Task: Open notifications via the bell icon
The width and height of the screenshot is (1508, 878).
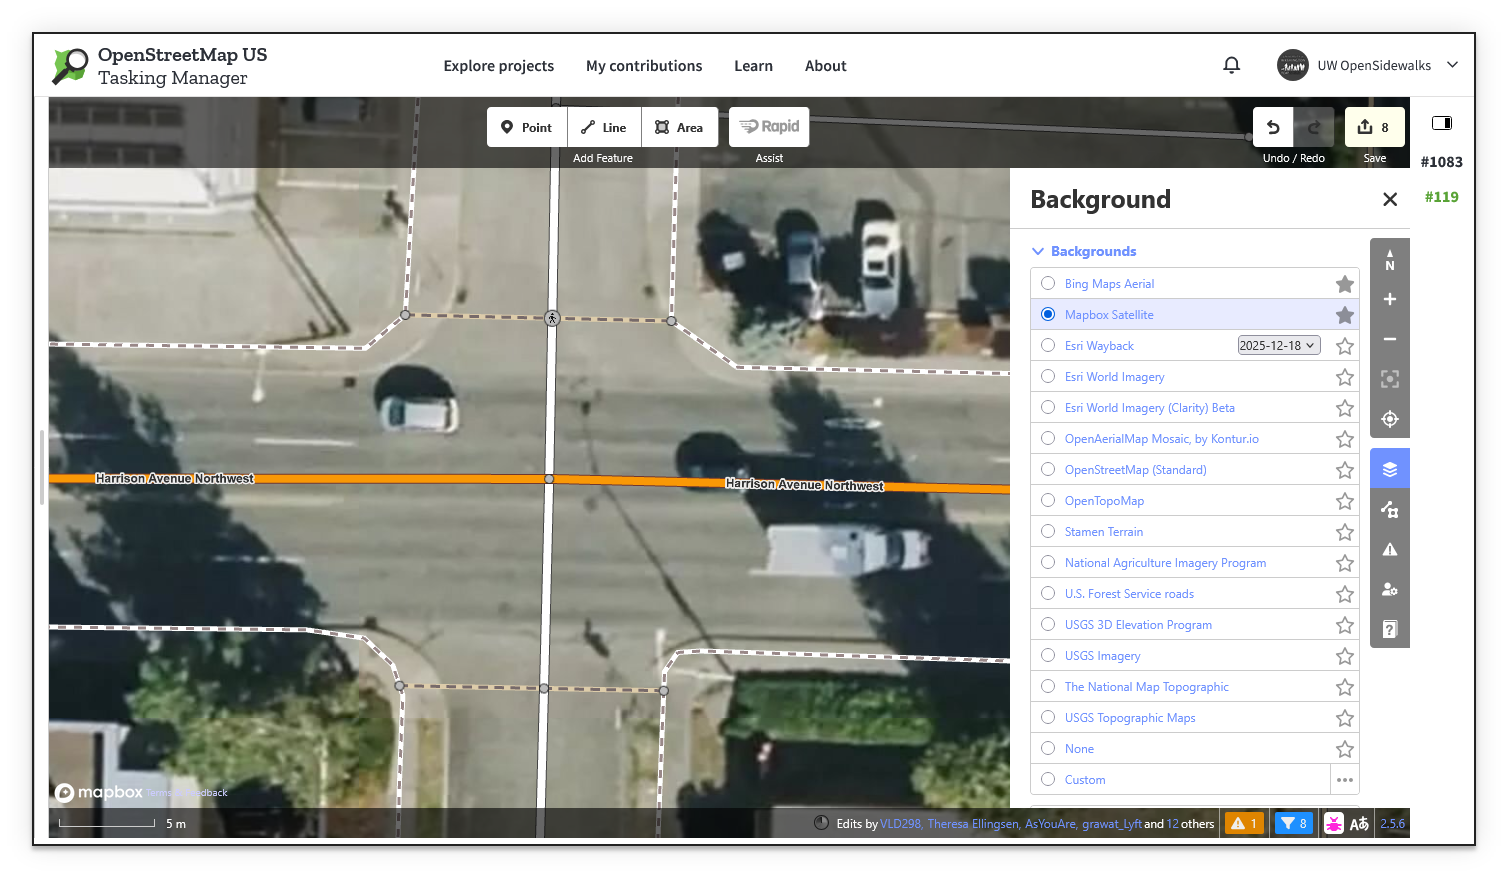Action: [x=1231, y=65]
